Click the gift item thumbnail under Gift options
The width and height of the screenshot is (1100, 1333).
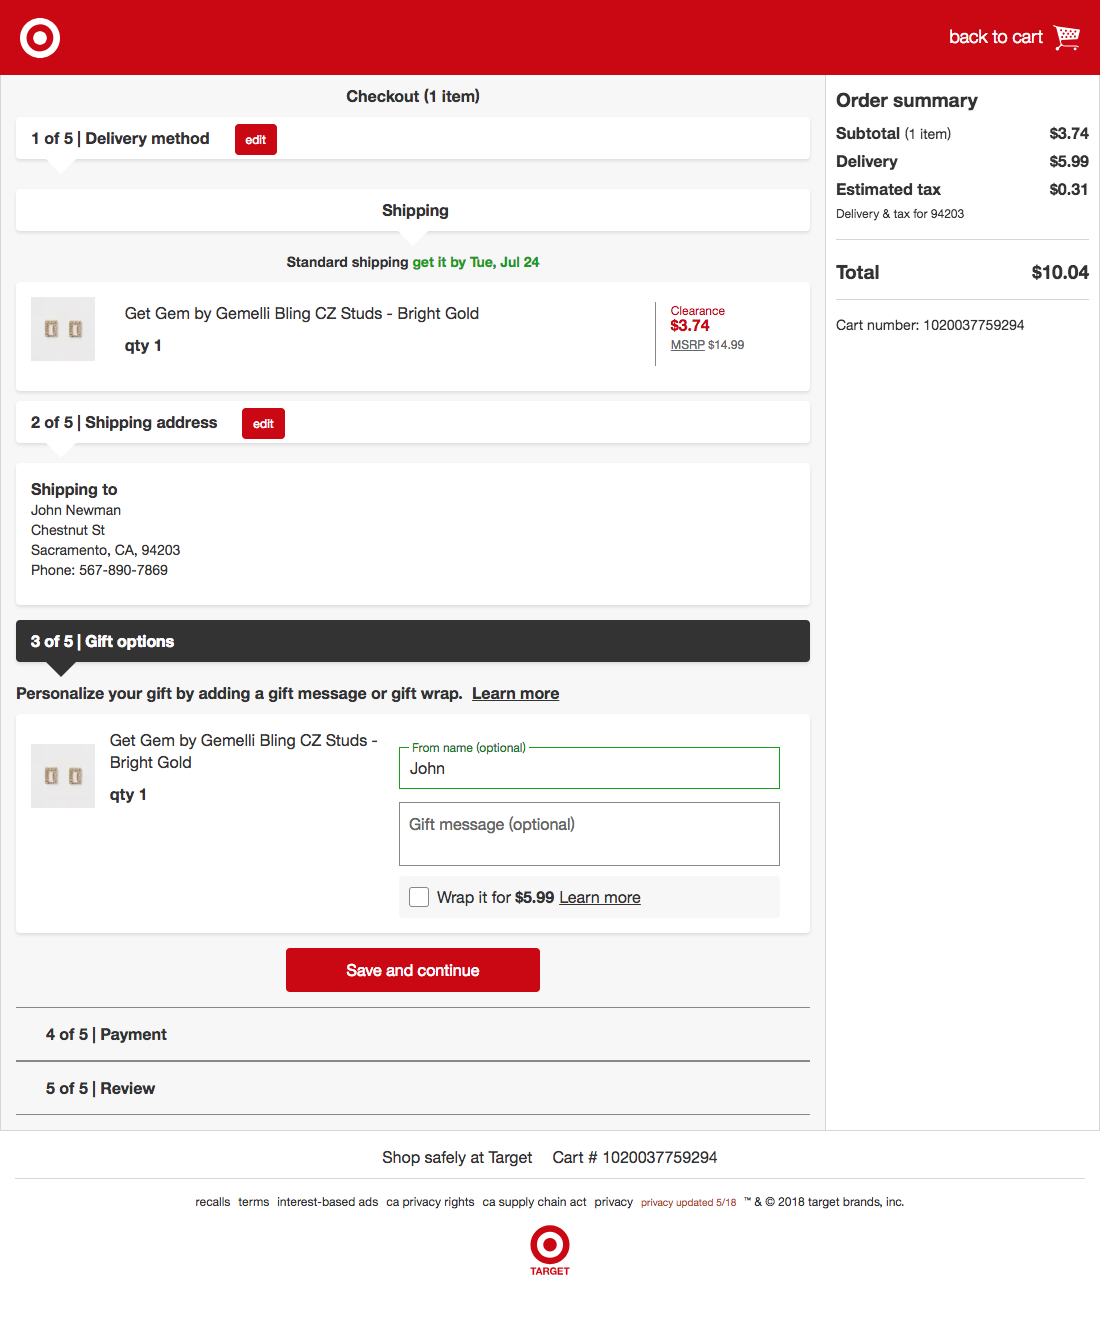62,776
